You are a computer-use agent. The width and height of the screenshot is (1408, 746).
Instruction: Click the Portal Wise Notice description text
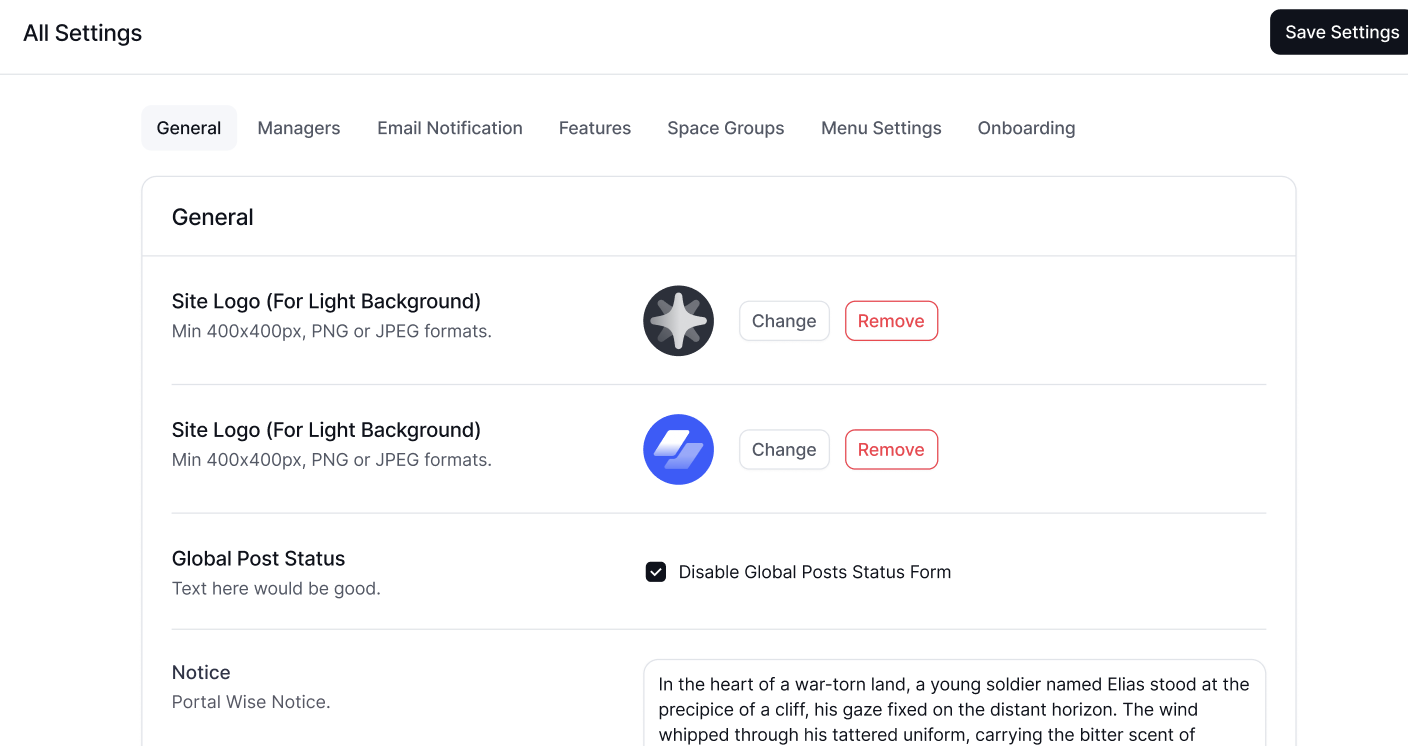point(251,701)
